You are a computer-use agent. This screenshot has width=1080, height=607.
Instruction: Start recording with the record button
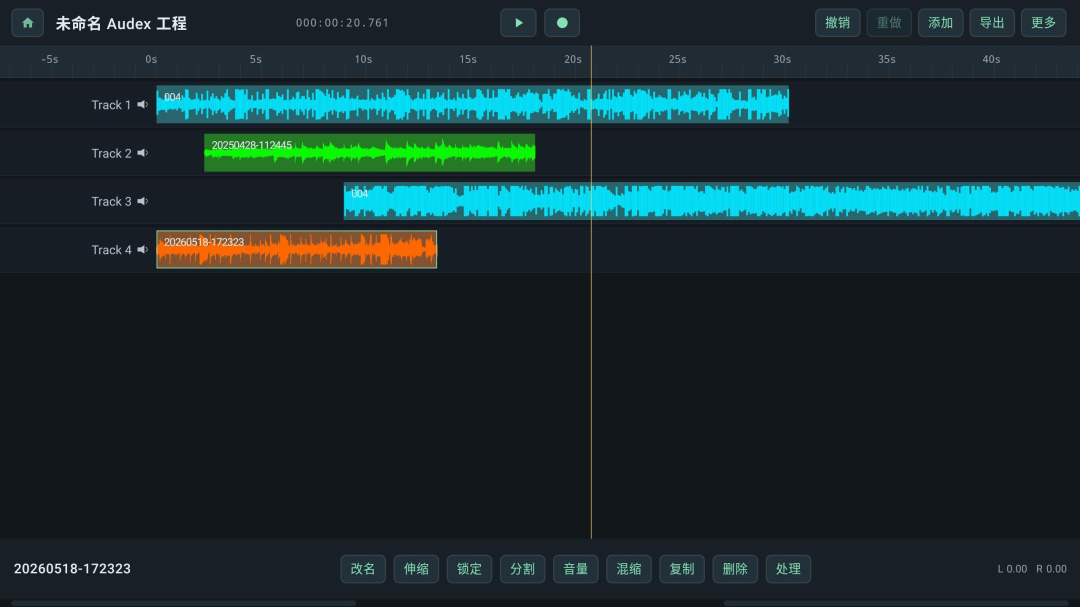point(562,23)
